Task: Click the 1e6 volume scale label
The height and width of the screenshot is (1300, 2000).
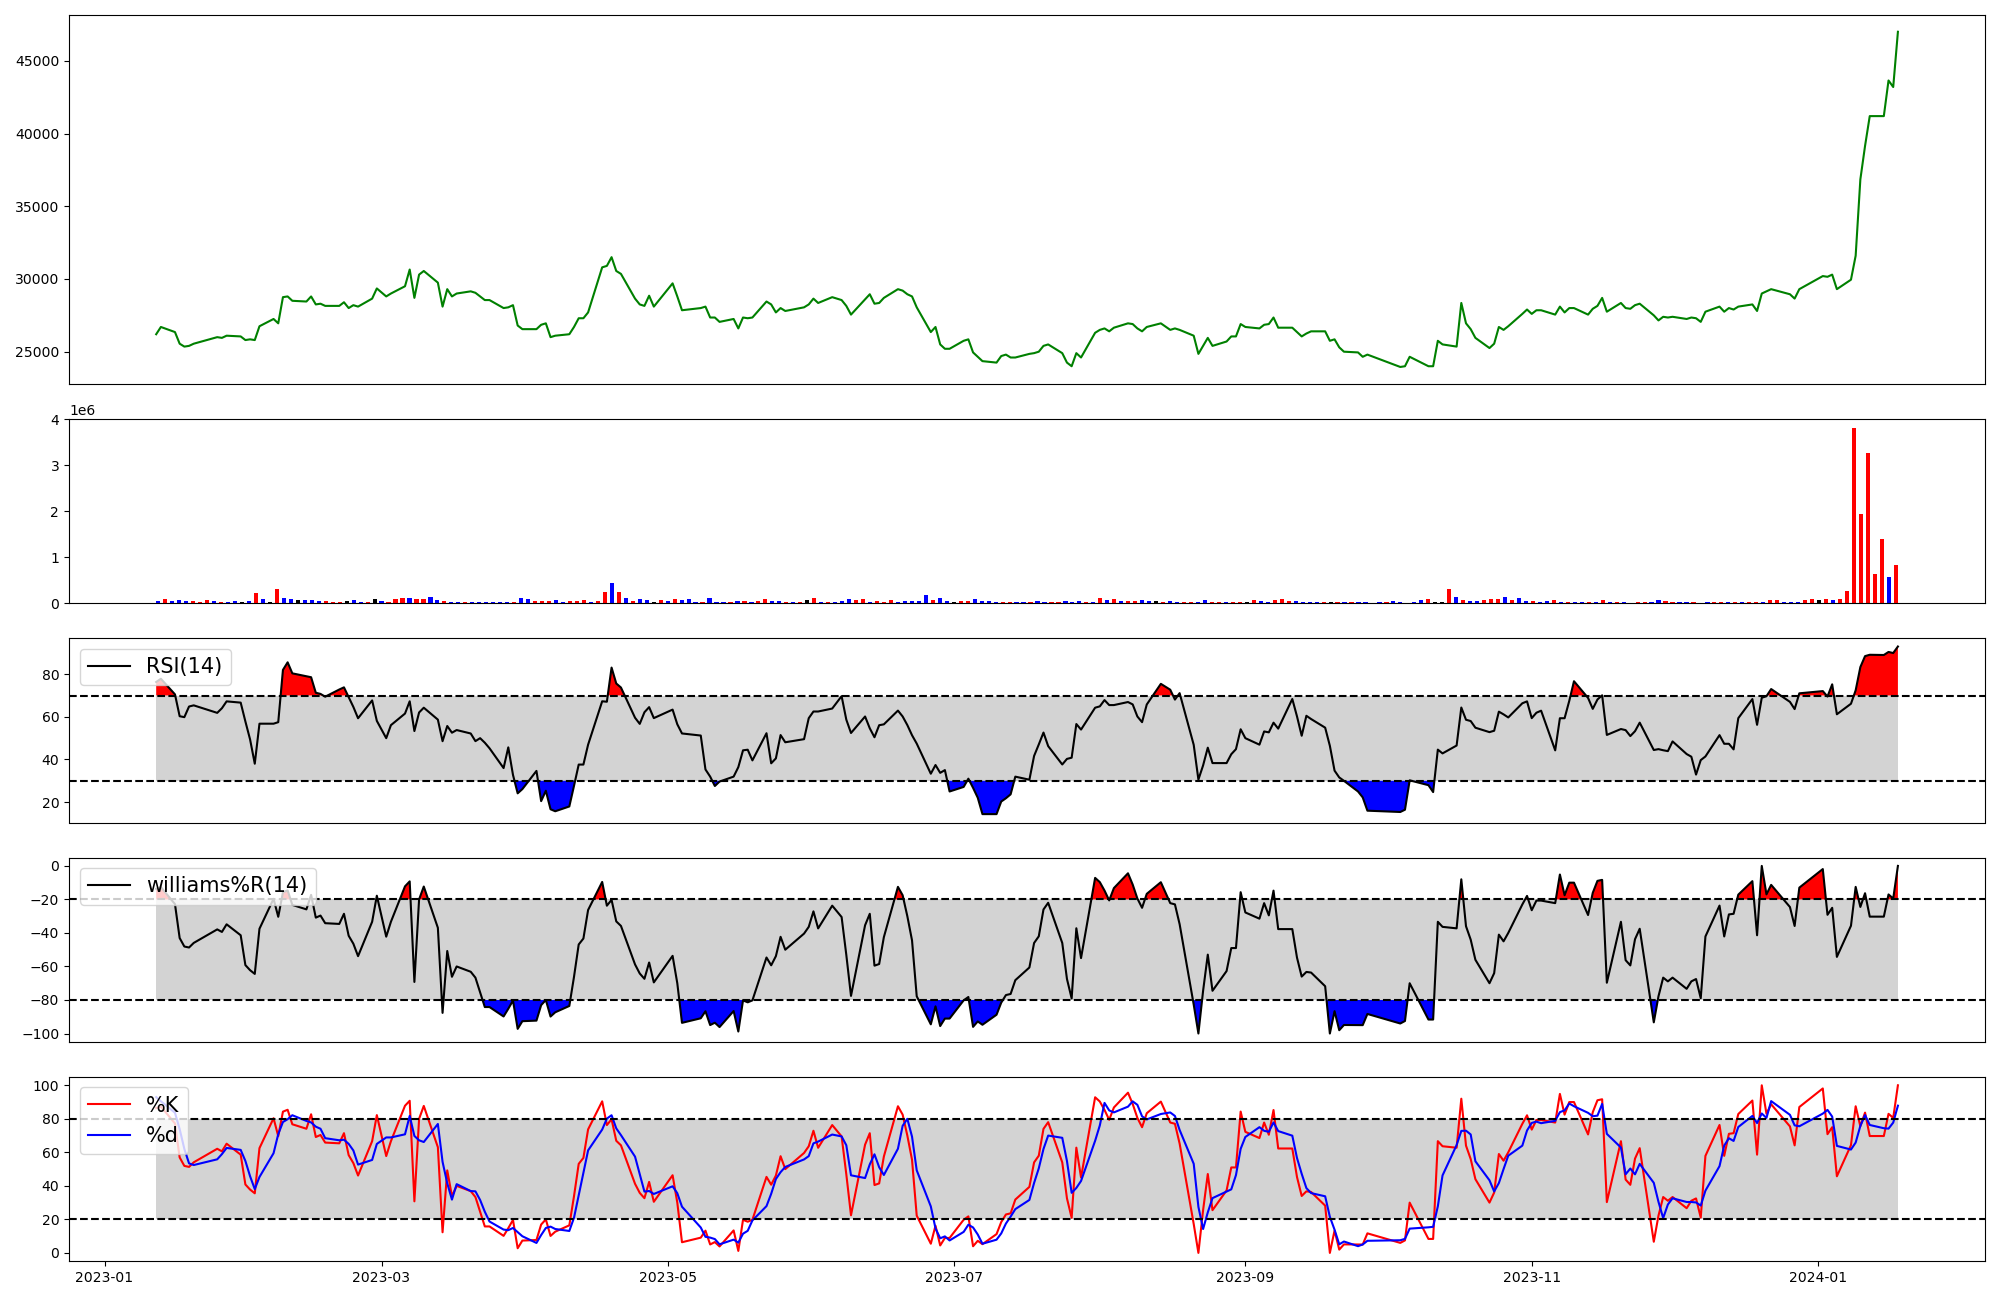Action: click(x=82, y=411)
